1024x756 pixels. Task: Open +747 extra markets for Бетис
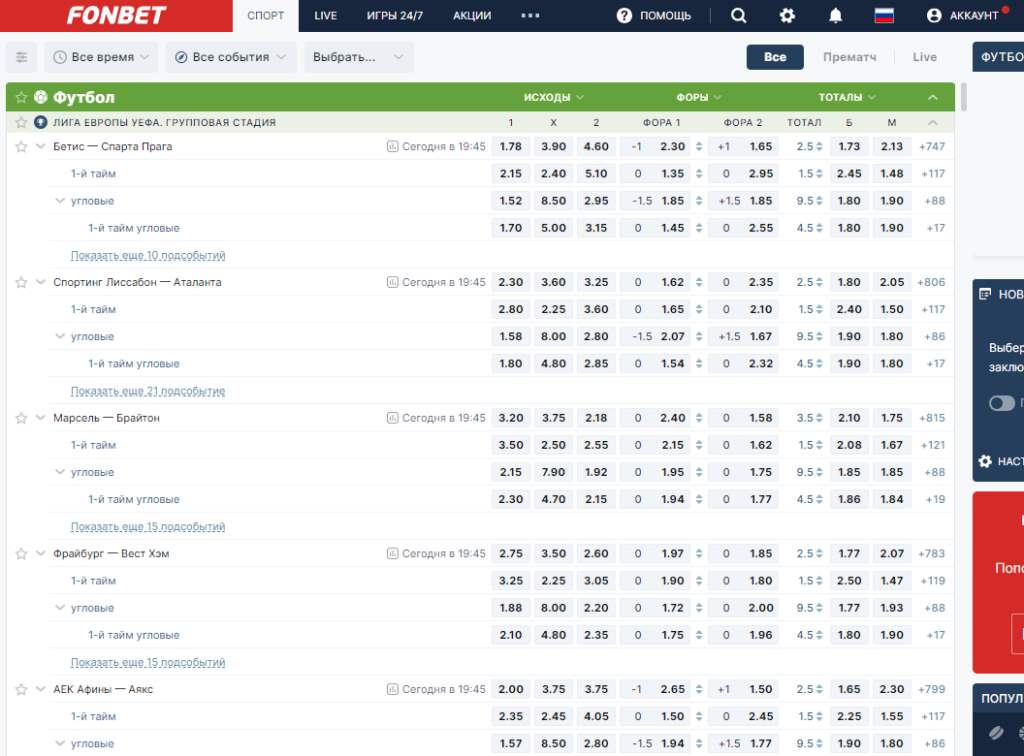click(x=932, y=146)
